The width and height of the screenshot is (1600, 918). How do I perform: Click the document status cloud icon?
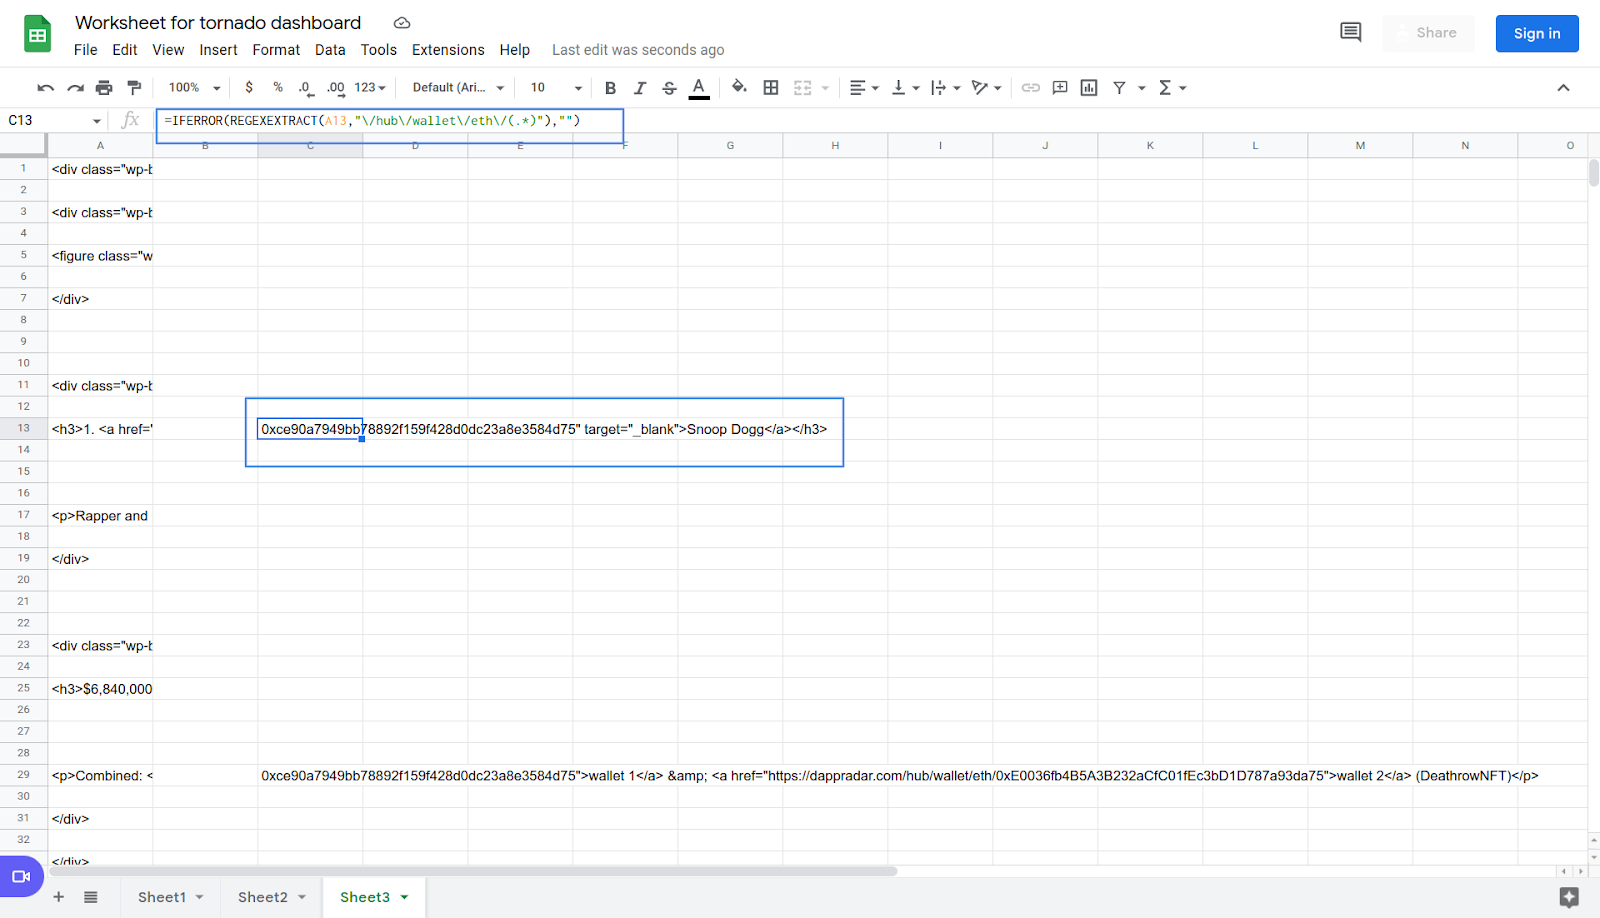(402, 23)
